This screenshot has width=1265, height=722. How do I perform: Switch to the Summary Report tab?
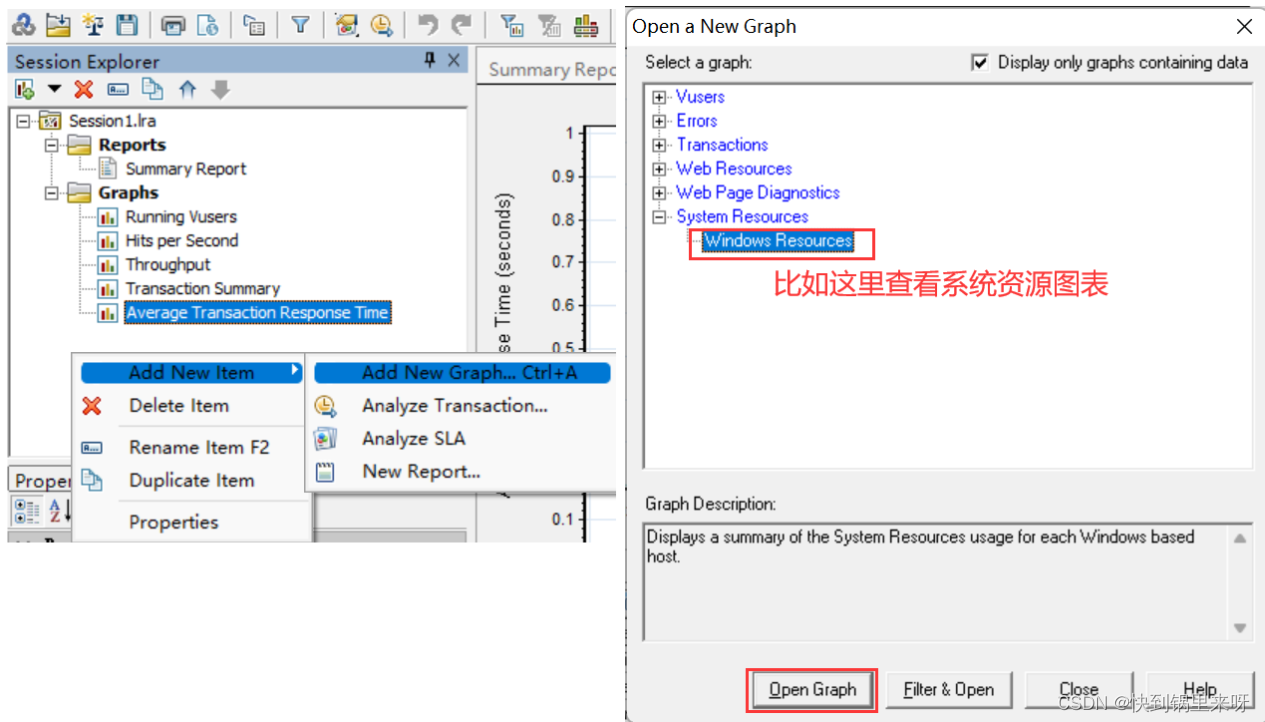(551, 70)
